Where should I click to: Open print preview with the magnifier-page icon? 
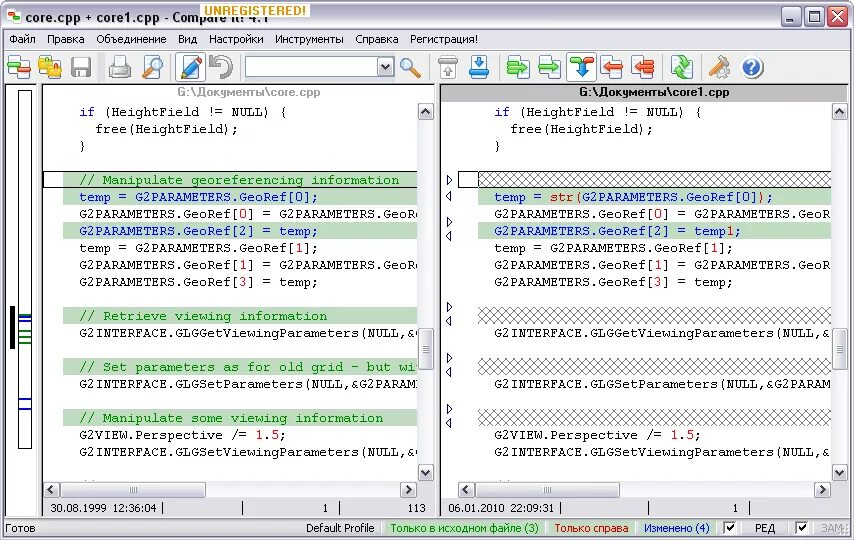(152, 68)
